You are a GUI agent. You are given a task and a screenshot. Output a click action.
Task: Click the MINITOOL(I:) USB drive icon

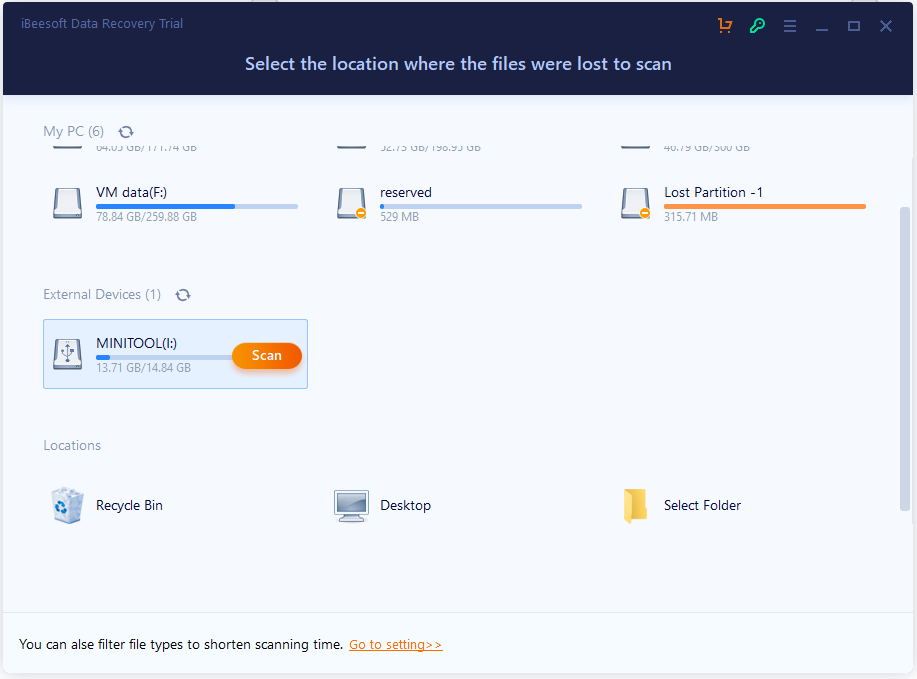point(68,353)
